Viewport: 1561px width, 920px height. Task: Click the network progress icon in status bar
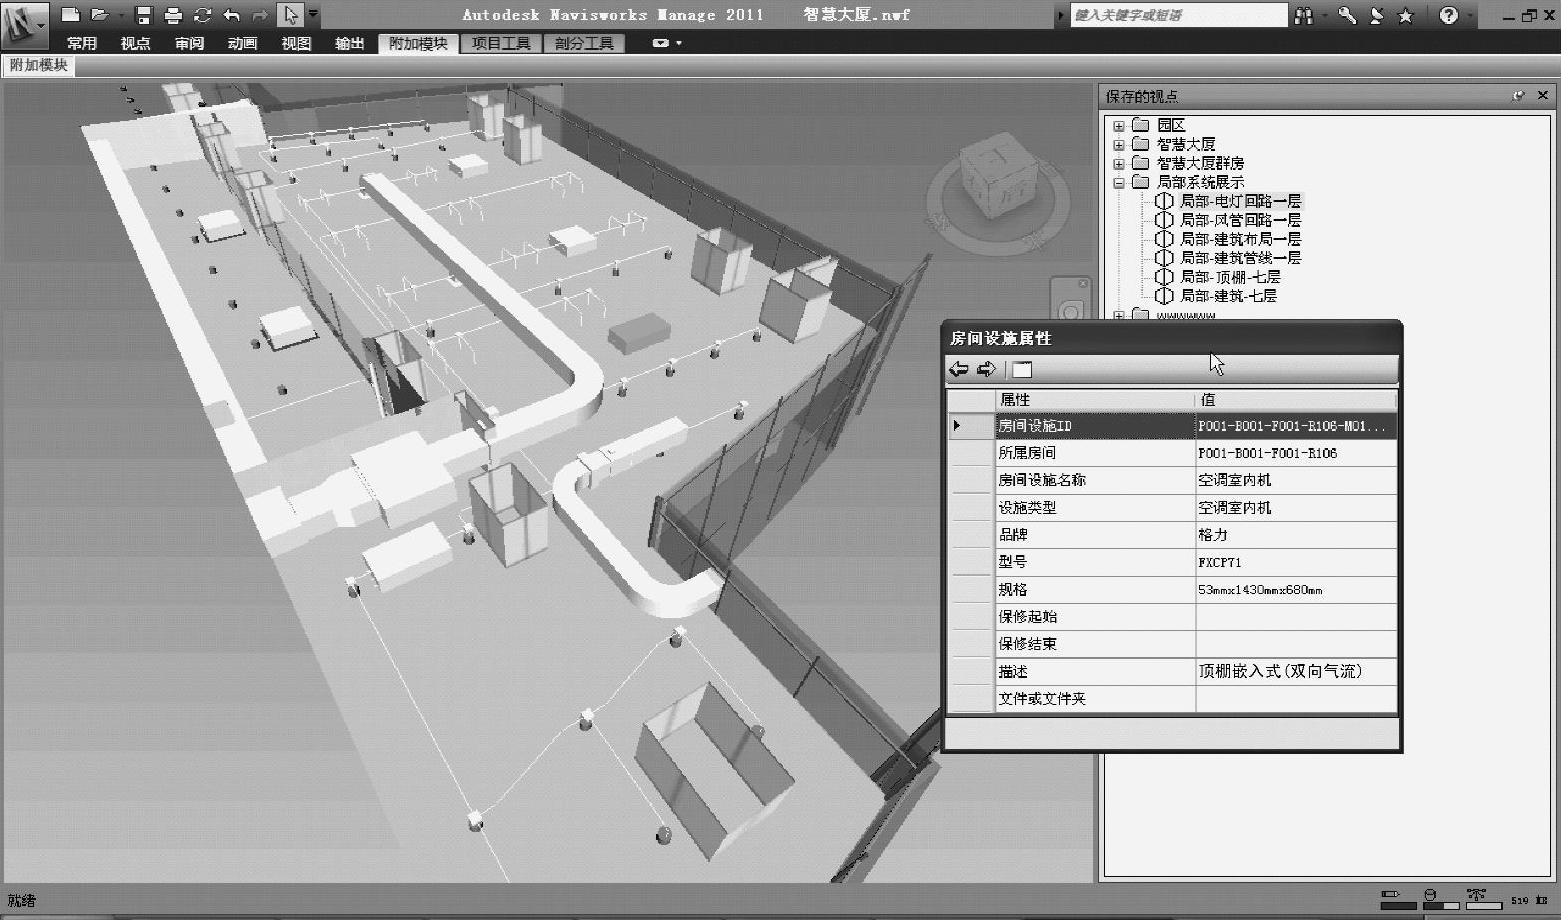(x=1476, y=897)
